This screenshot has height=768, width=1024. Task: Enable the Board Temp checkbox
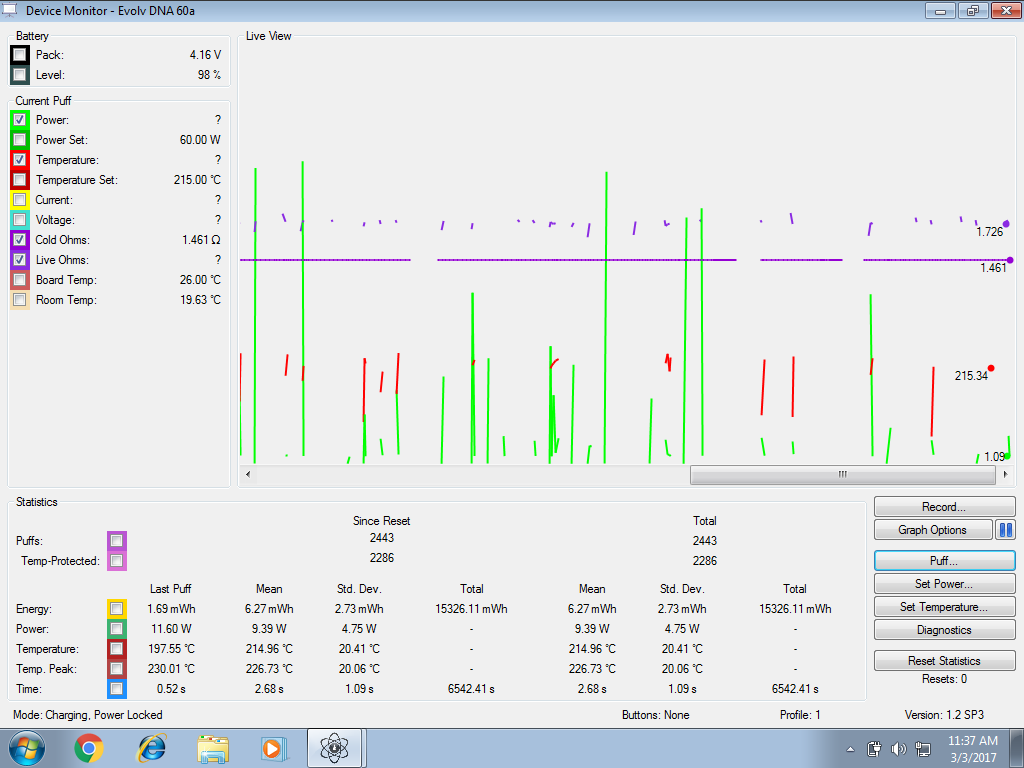click(20, 280)
